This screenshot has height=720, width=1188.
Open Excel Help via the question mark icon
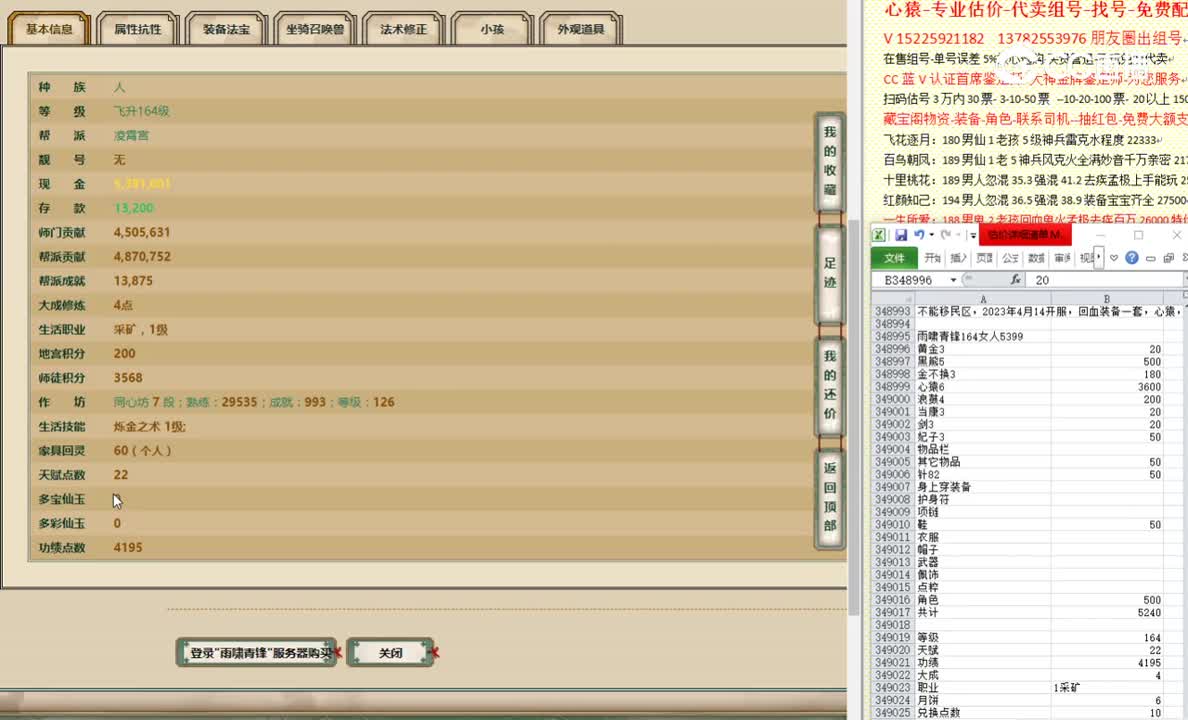tap(1133, 258)
